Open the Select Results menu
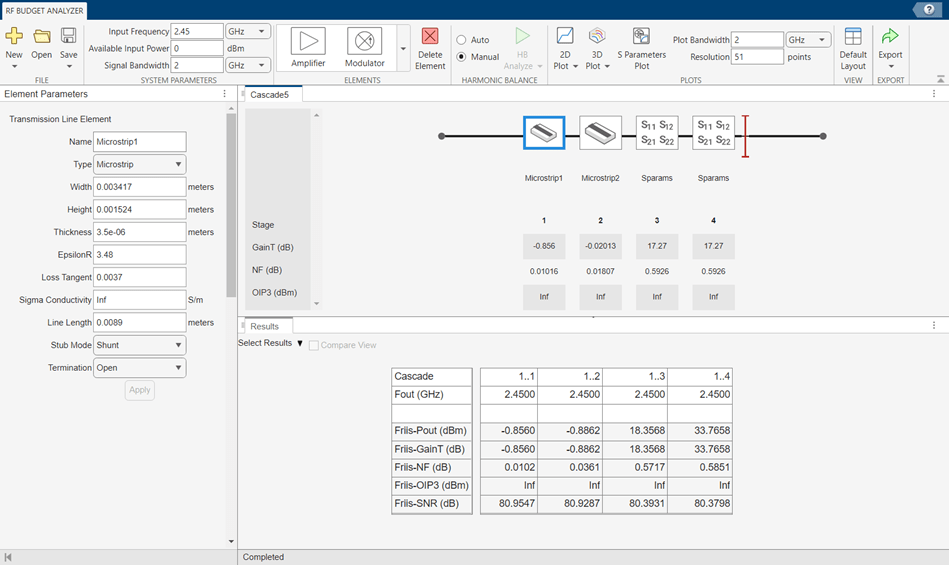 270,343
